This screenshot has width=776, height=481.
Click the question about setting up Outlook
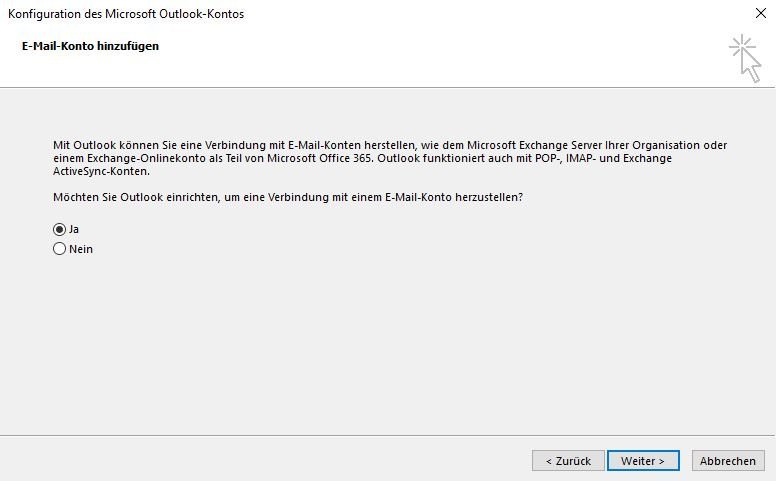pos(288,197)
